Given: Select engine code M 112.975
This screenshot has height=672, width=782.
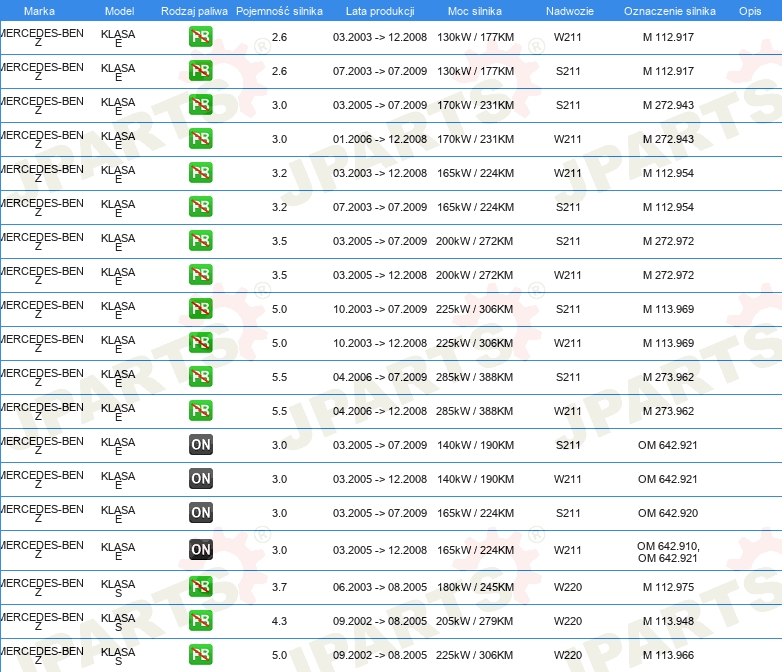Looking at the screenshot, I should point(668,587).
